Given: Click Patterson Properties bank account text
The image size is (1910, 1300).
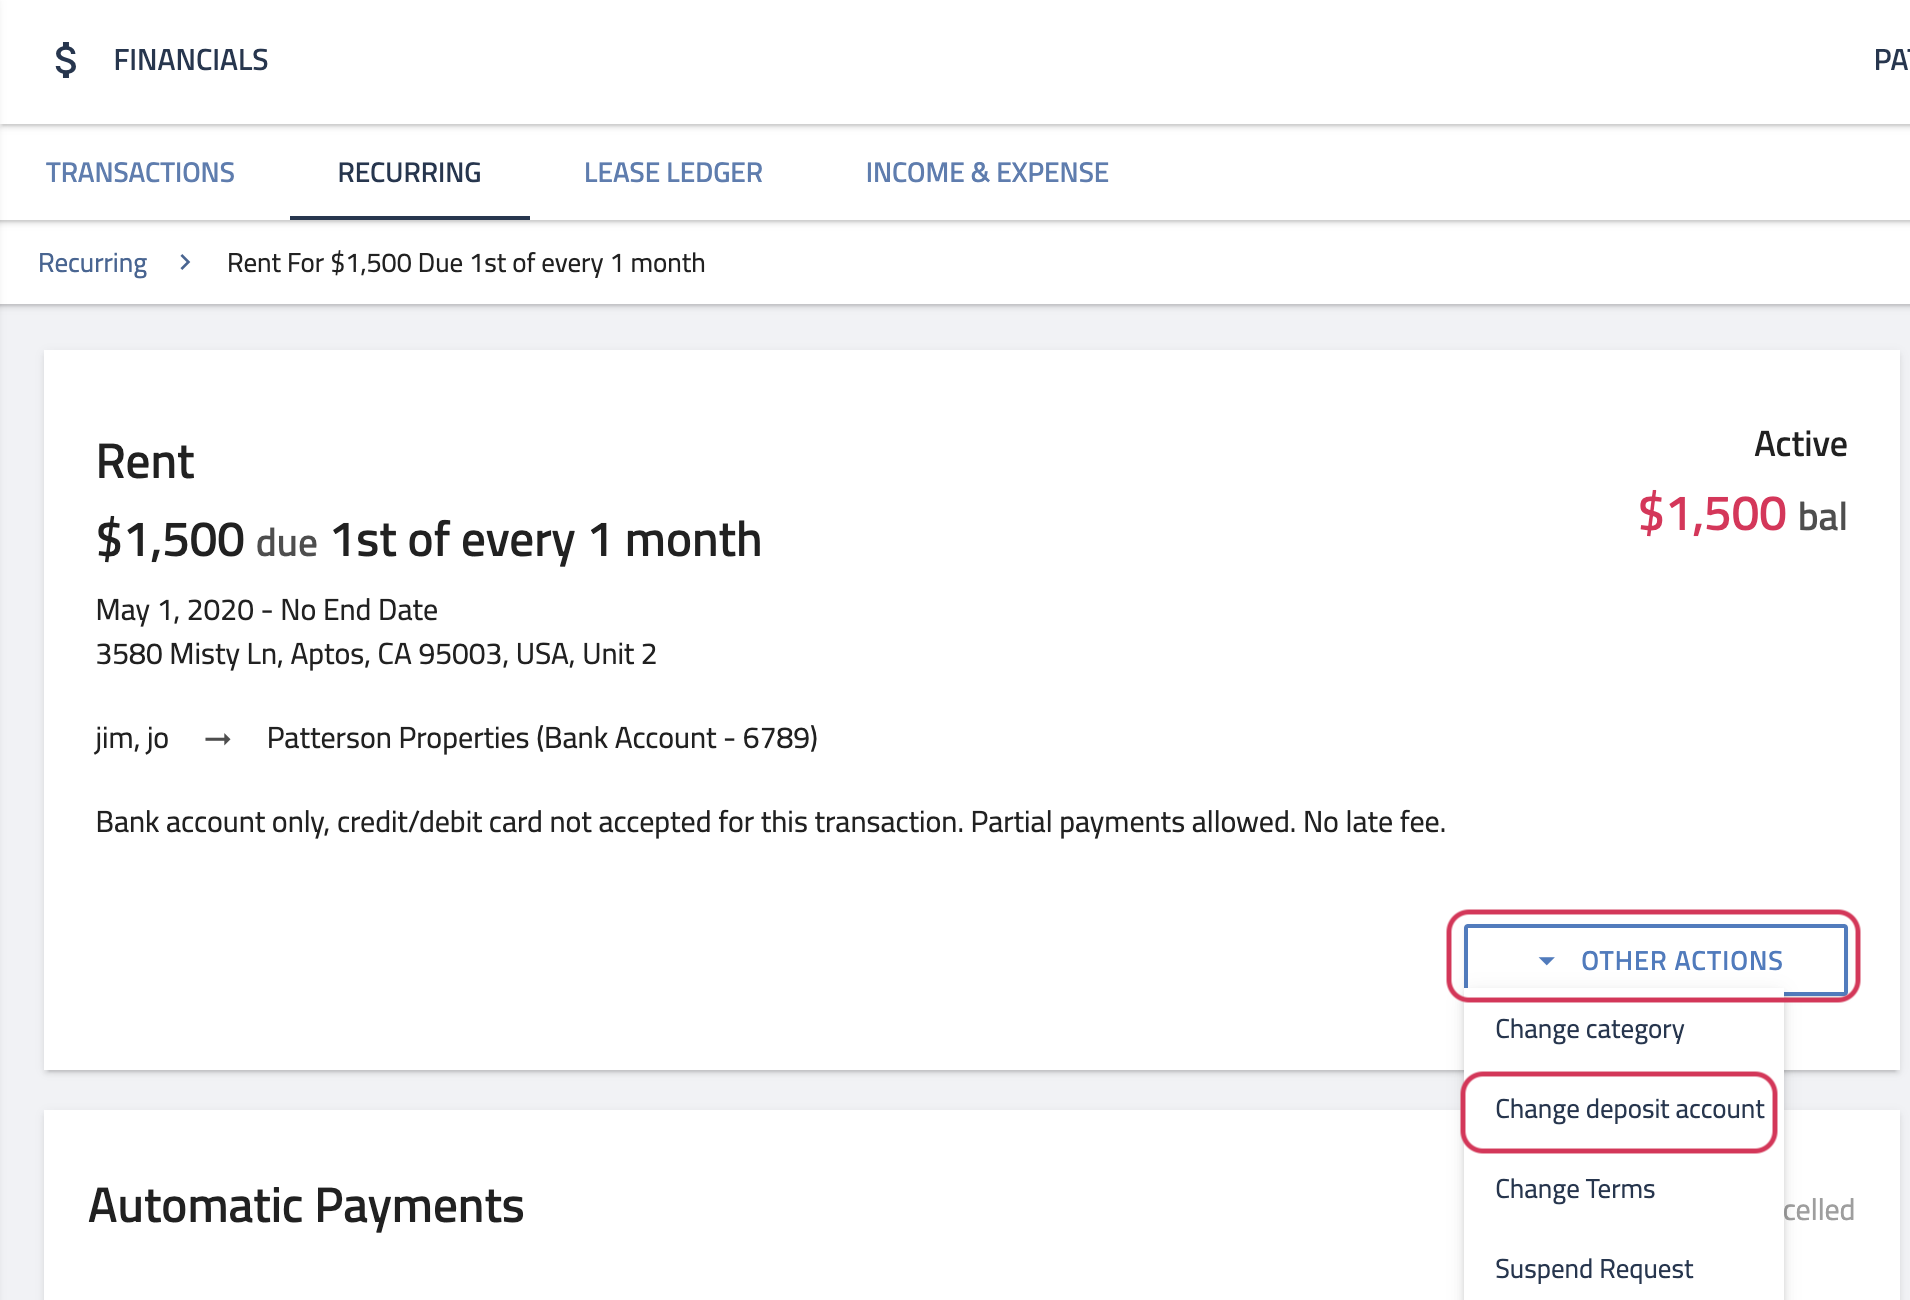Looking at the screenshot, I should [x=542, y=738].
